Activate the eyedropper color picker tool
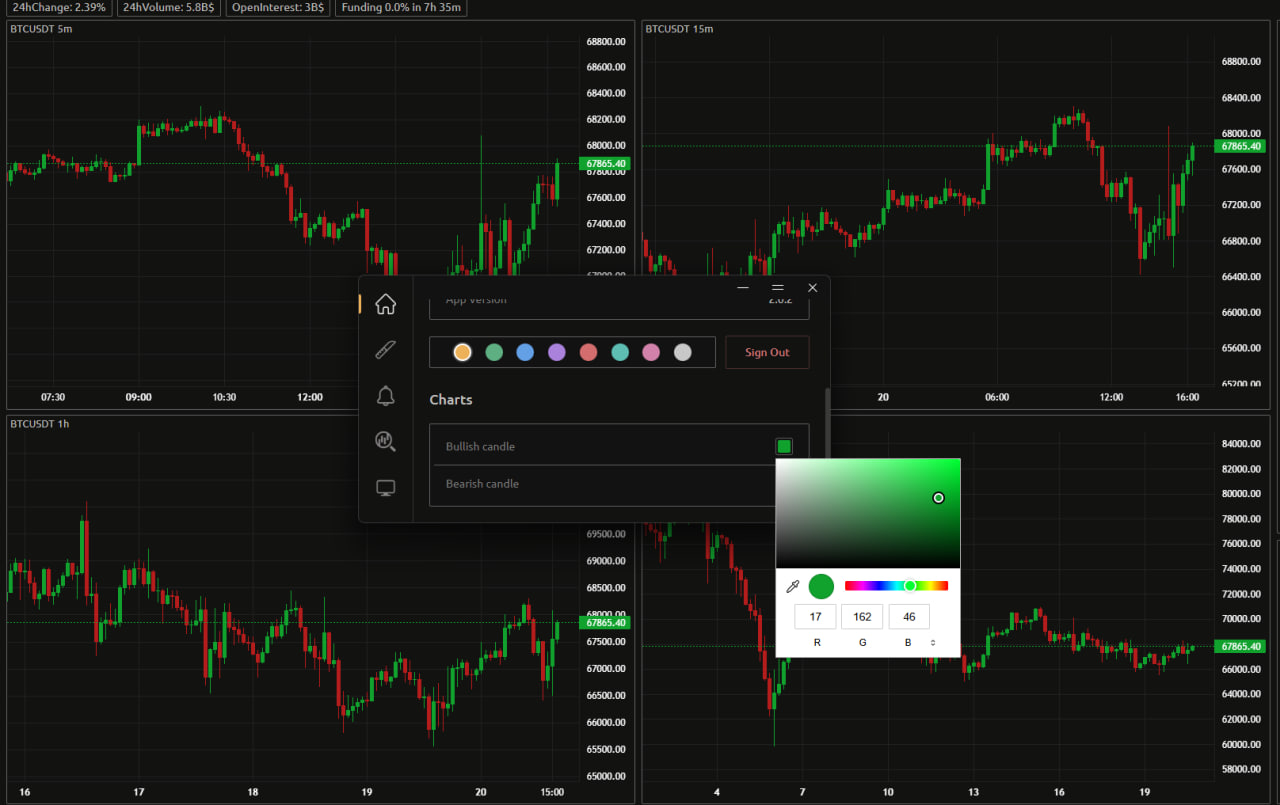This screenshot has width=1280, height=805. pyautogui.click(x=793, y=586)
